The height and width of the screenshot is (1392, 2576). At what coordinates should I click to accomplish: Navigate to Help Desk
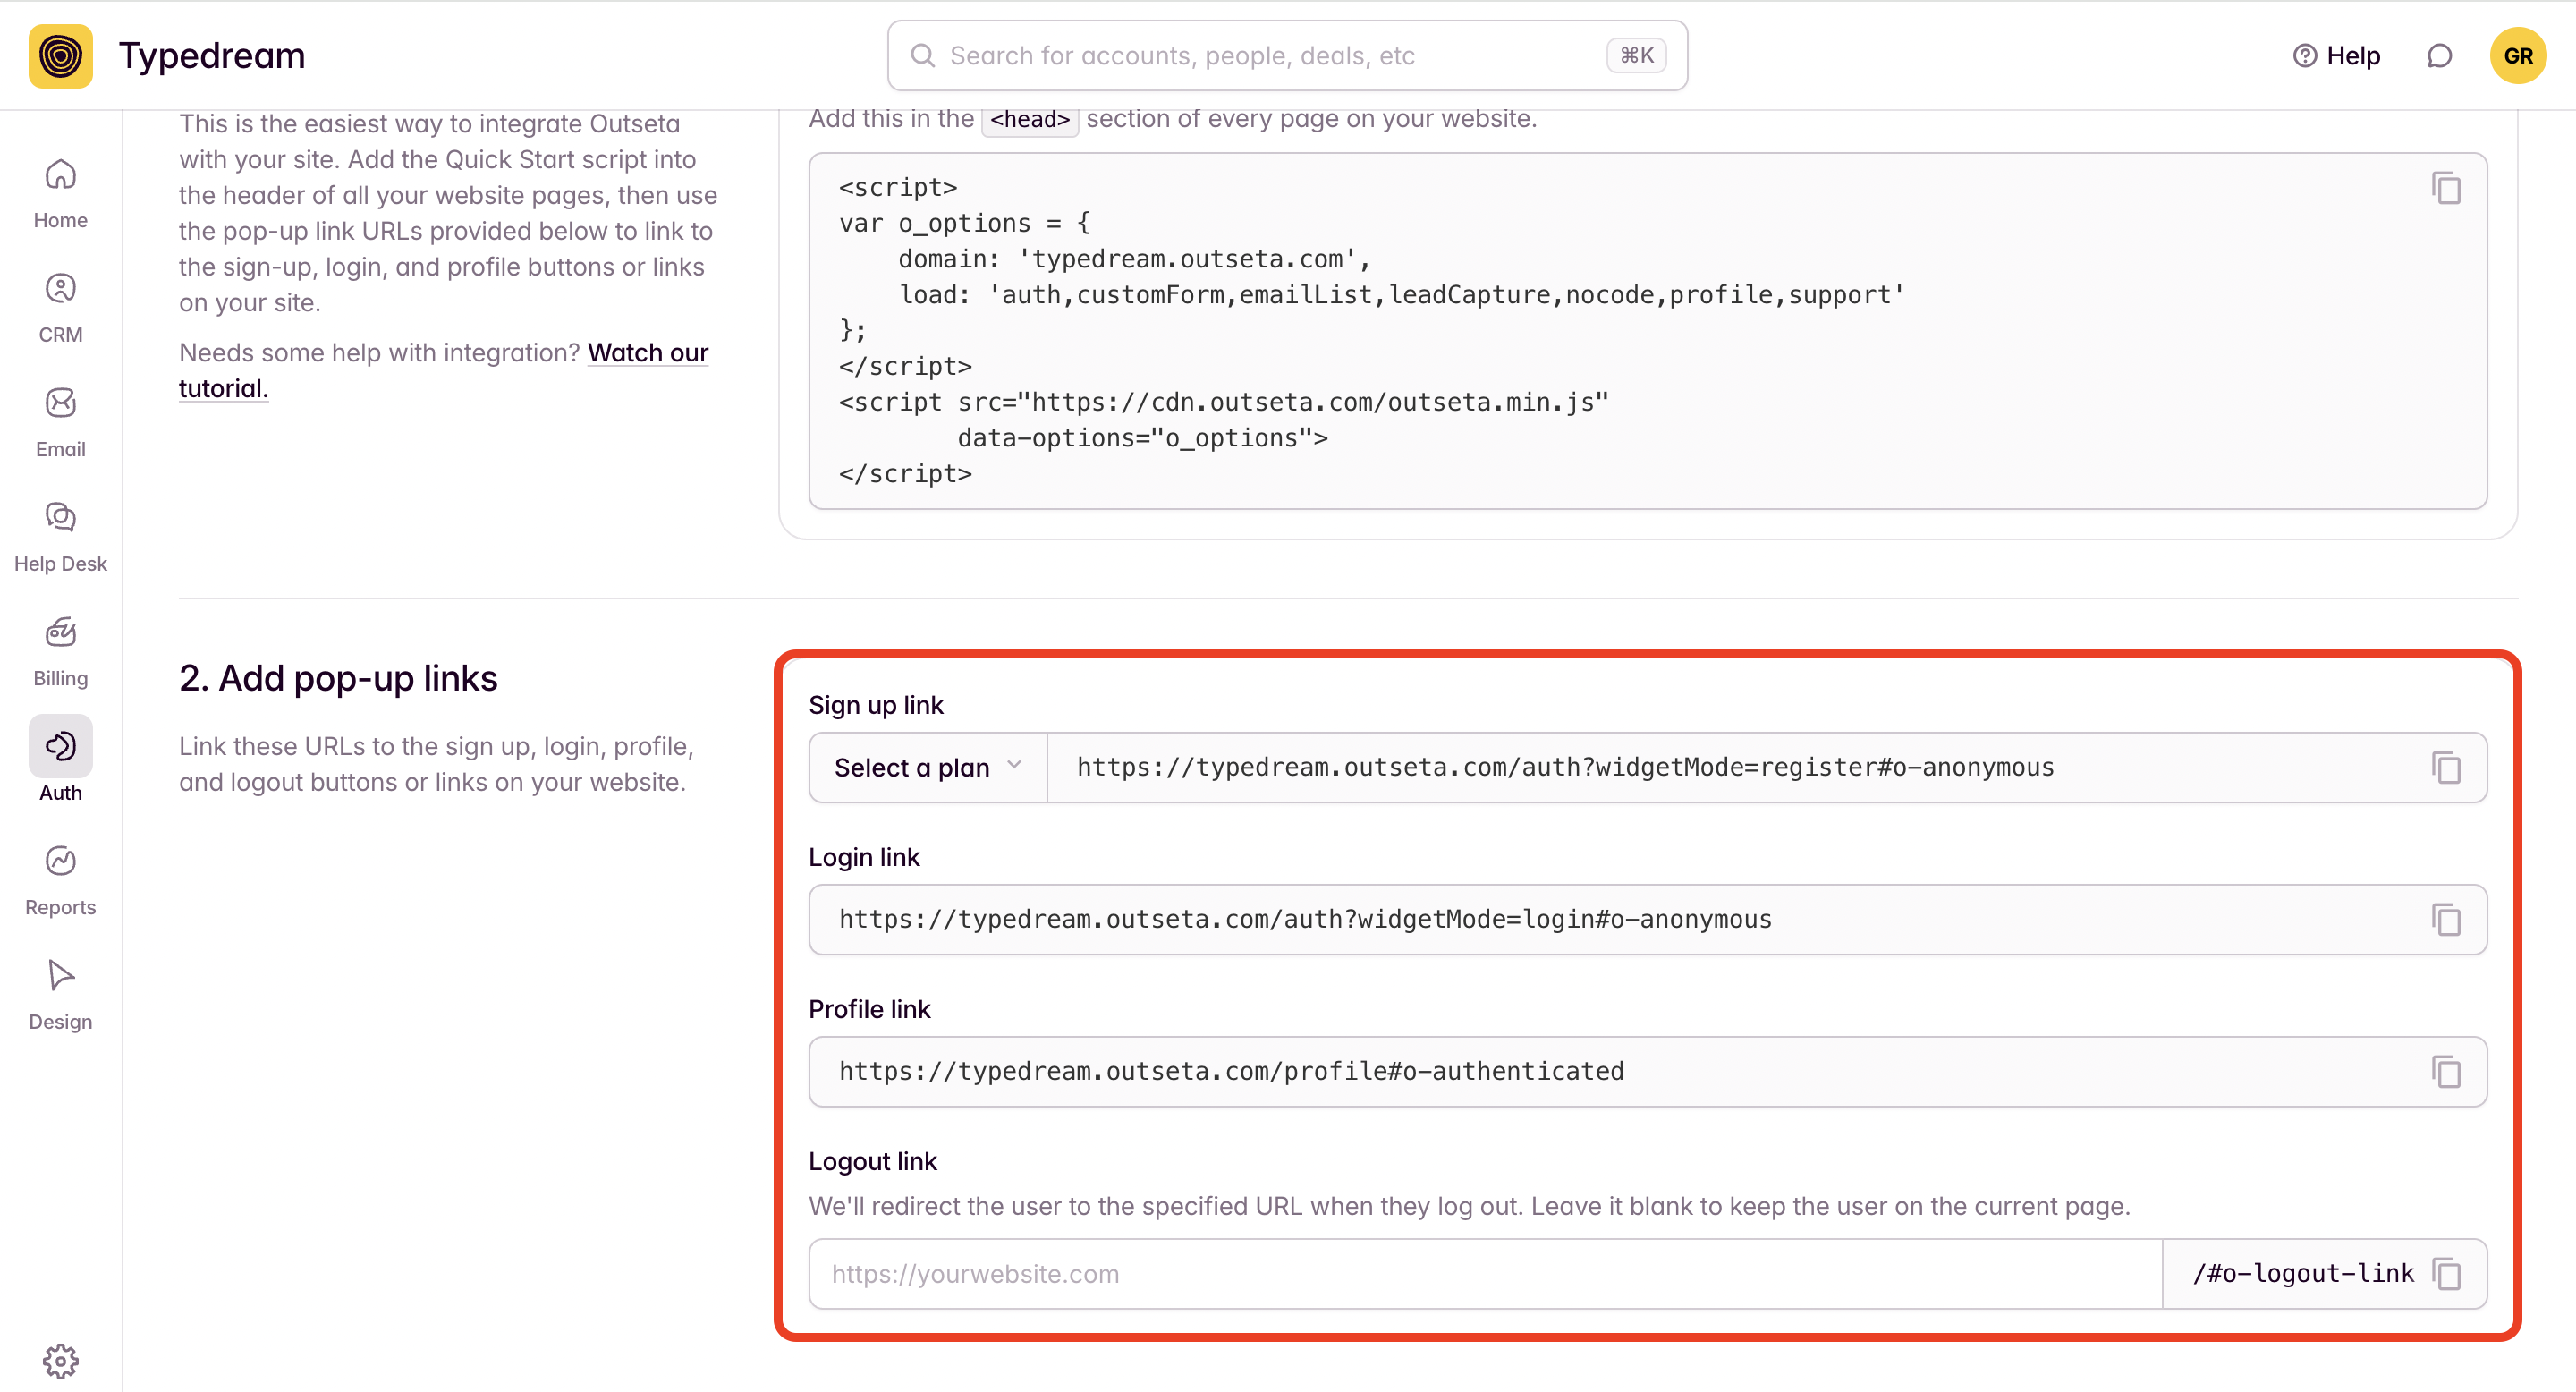coord(60,537)
